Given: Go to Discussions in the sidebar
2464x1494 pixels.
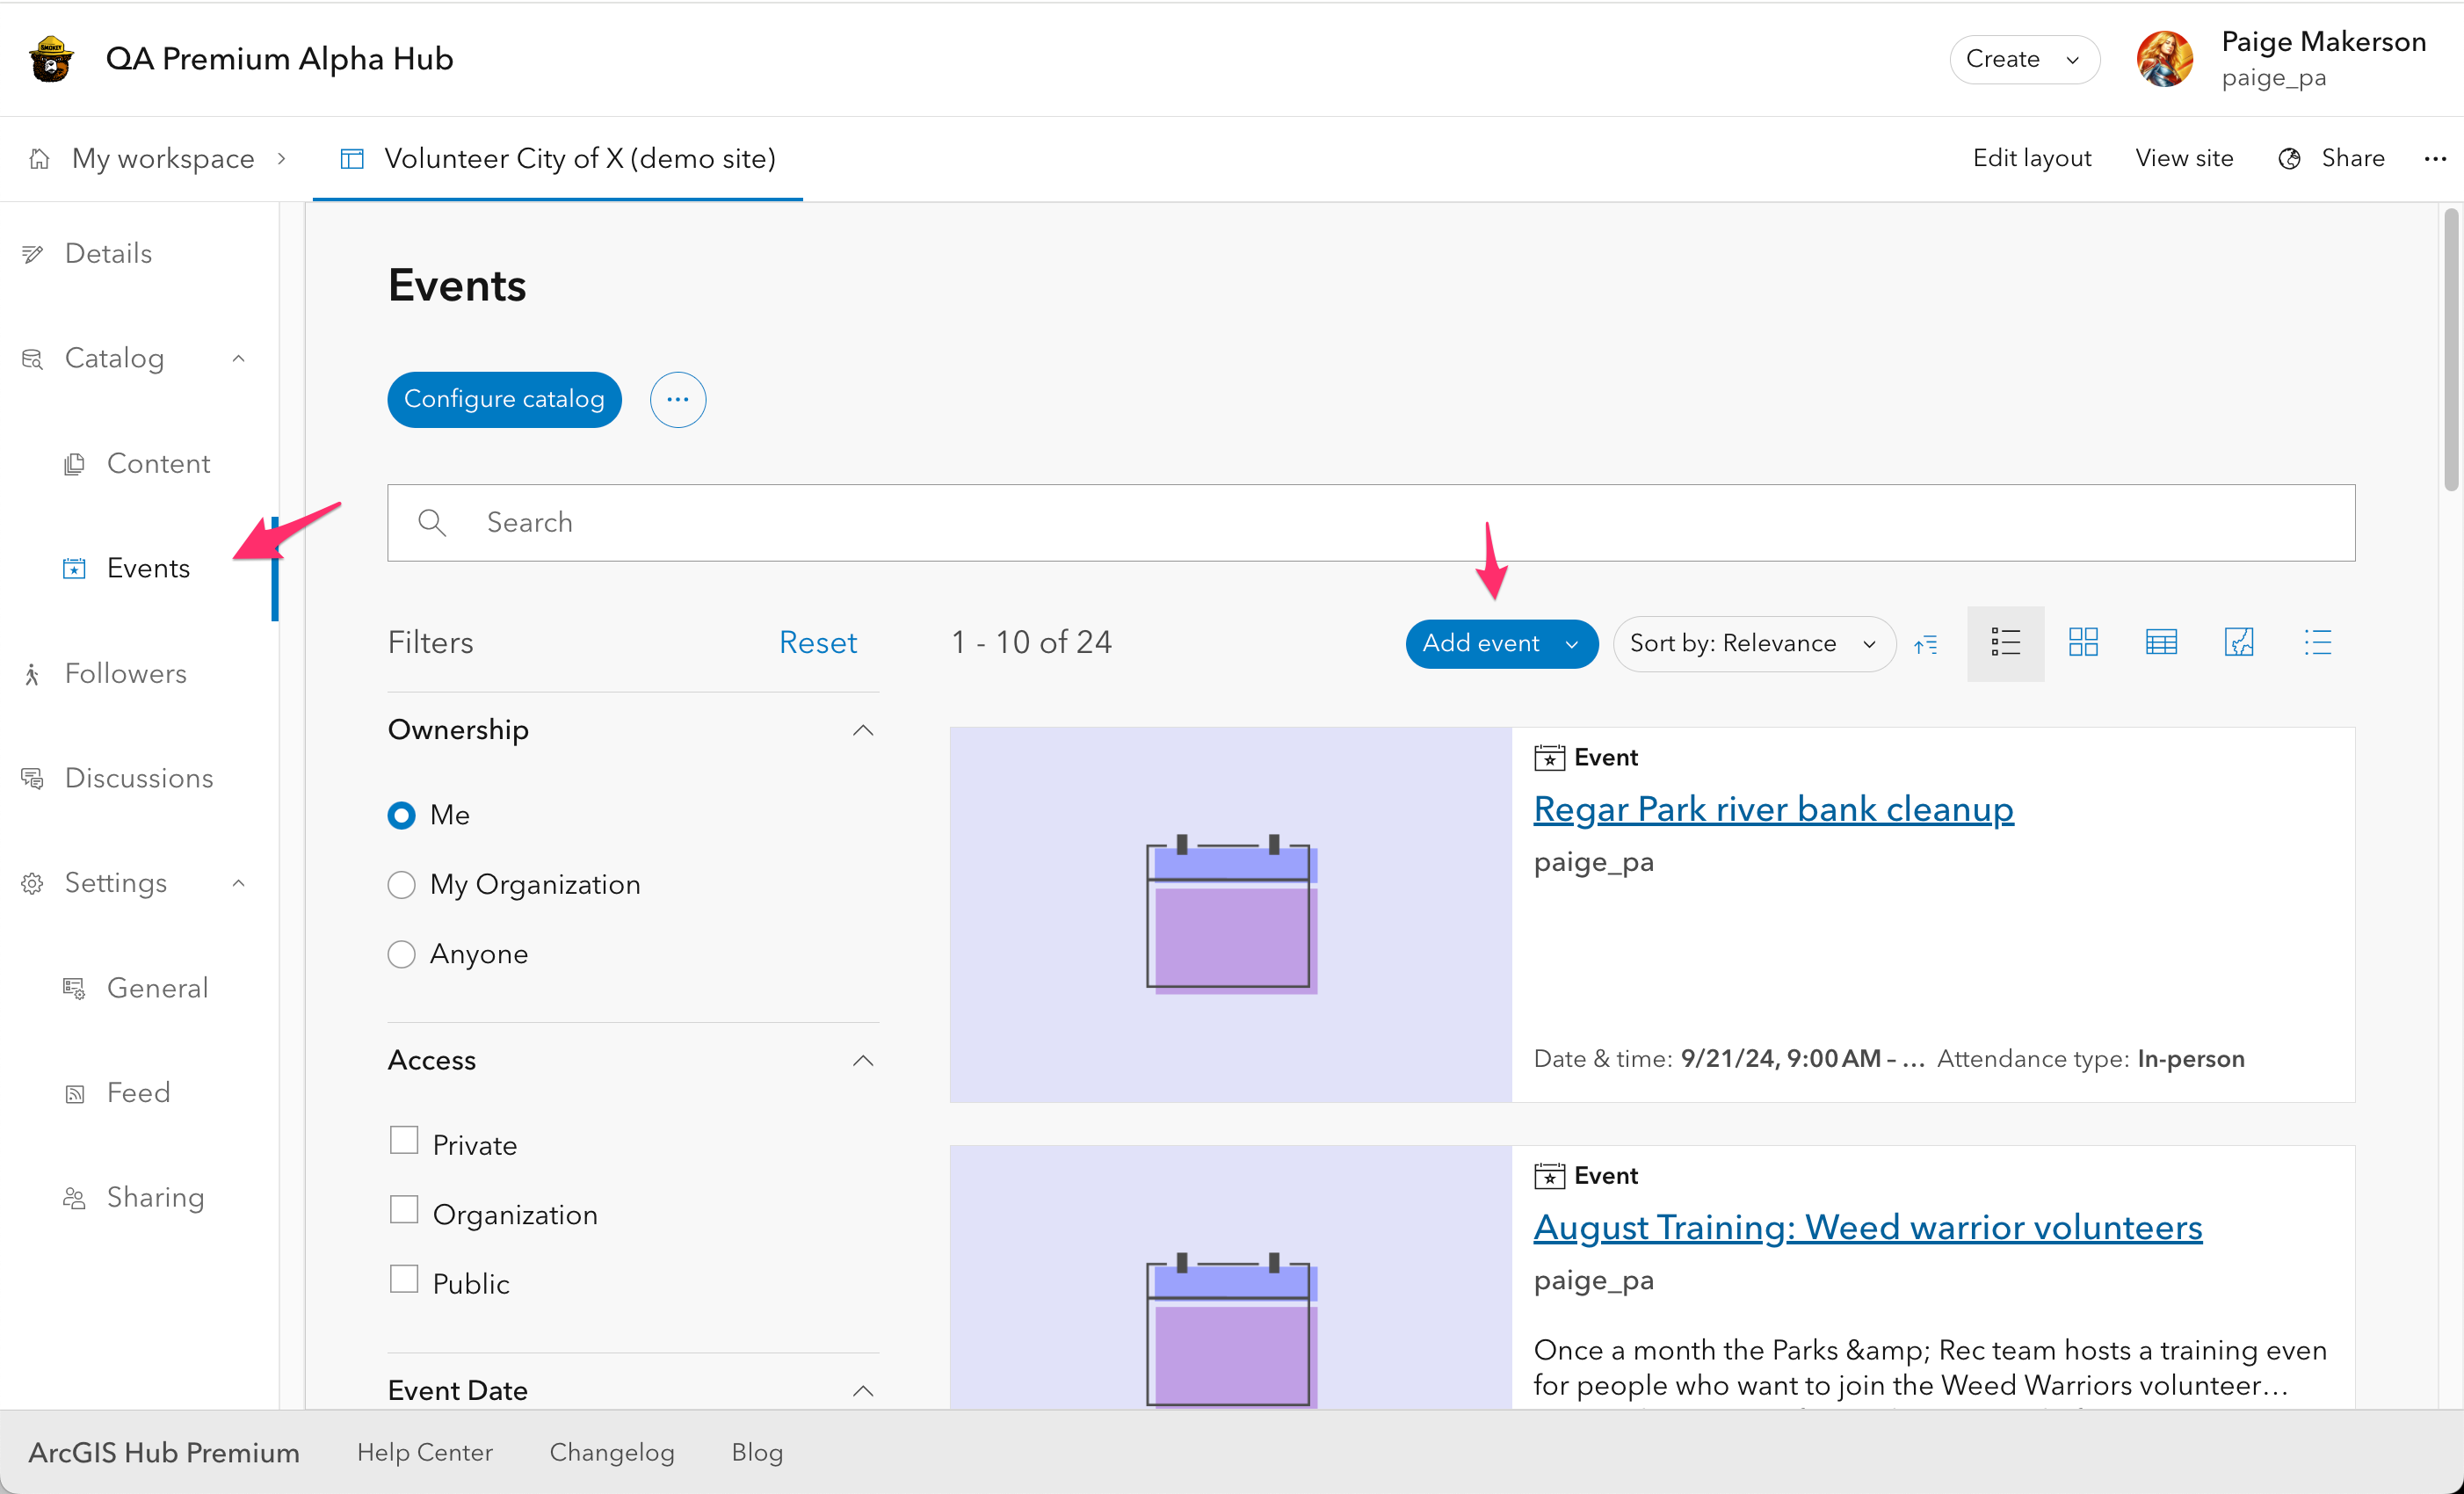Looking at the screenshot, I should [x=138, y=778].
